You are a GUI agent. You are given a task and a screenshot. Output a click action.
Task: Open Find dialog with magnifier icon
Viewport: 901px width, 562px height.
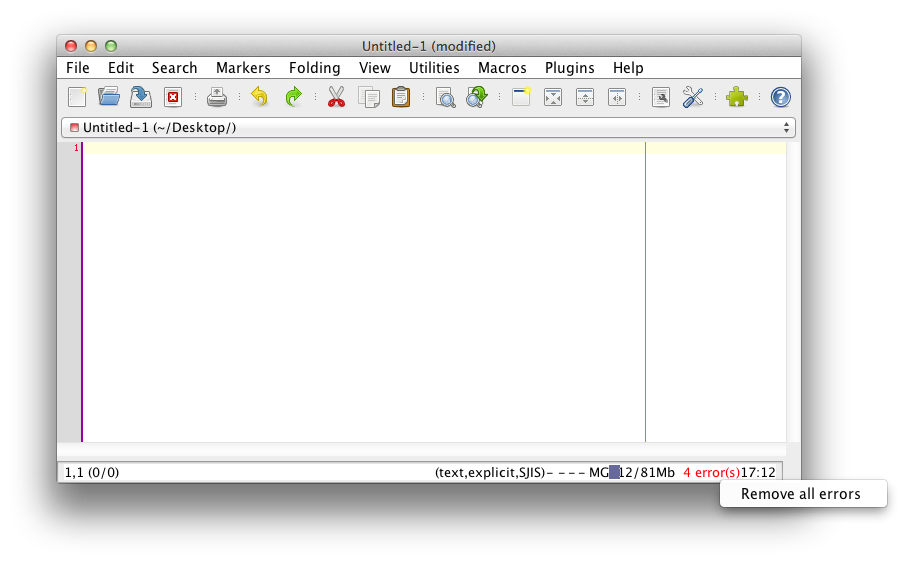[445, 97]
